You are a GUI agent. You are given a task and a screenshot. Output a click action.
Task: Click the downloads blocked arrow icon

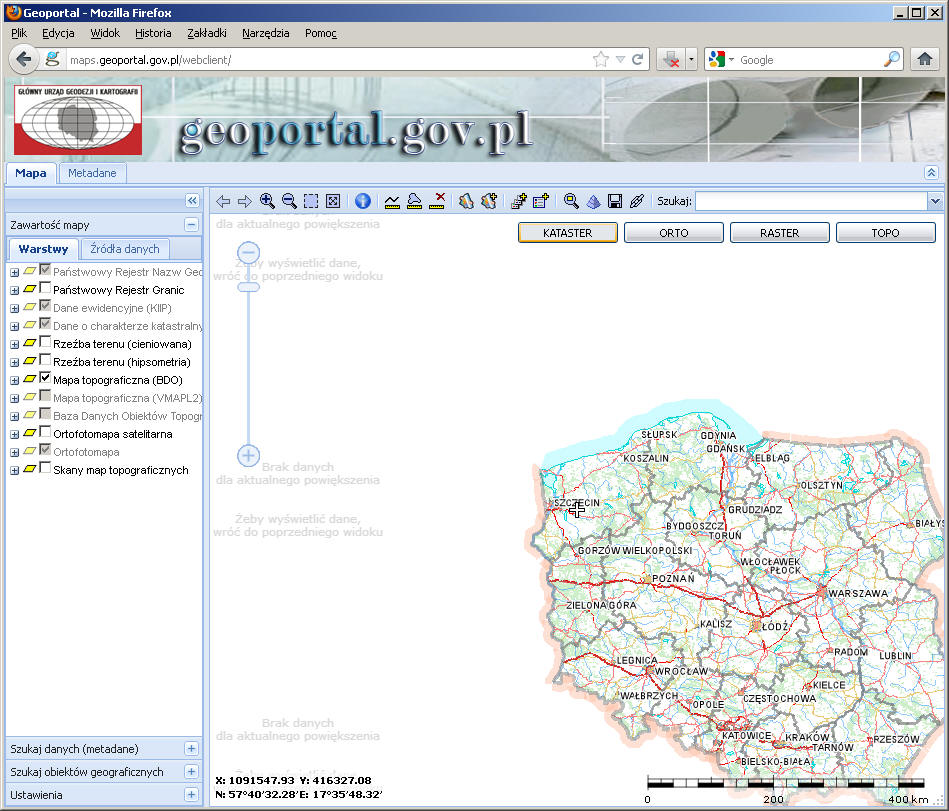[x=671, y=59]
